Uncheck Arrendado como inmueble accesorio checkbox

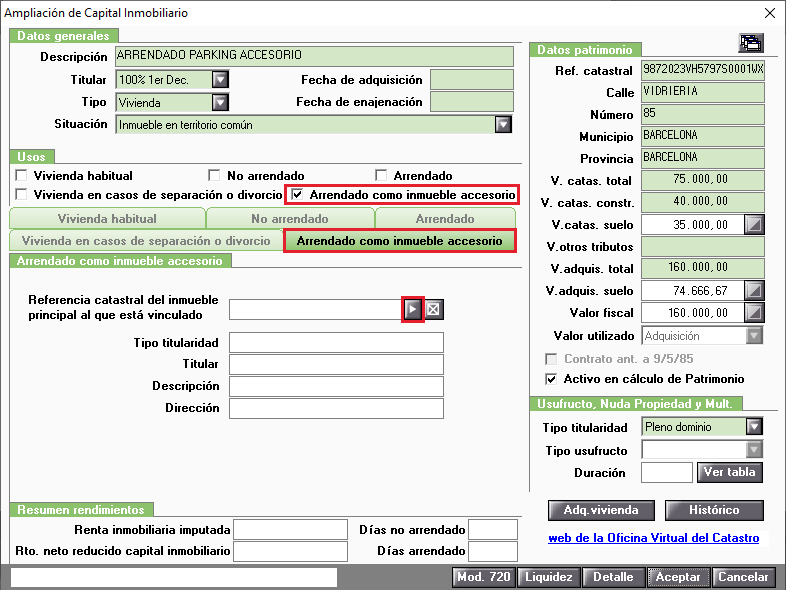297,194
